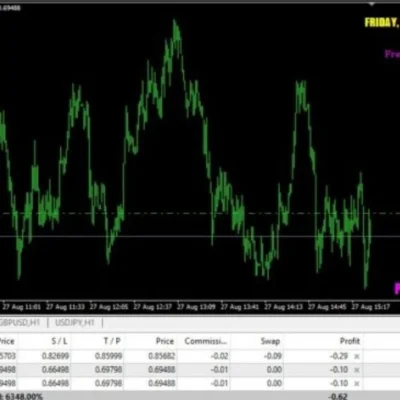Open the USDJPY,H1 chart tab
400x400 pixels.
[x=75, y=323]
